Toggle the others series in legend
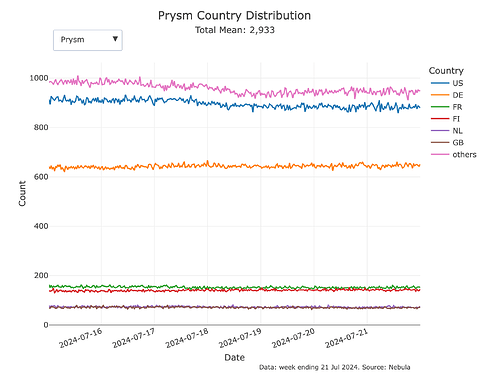This screenshot has height=375, width=489. pos(454,154)
